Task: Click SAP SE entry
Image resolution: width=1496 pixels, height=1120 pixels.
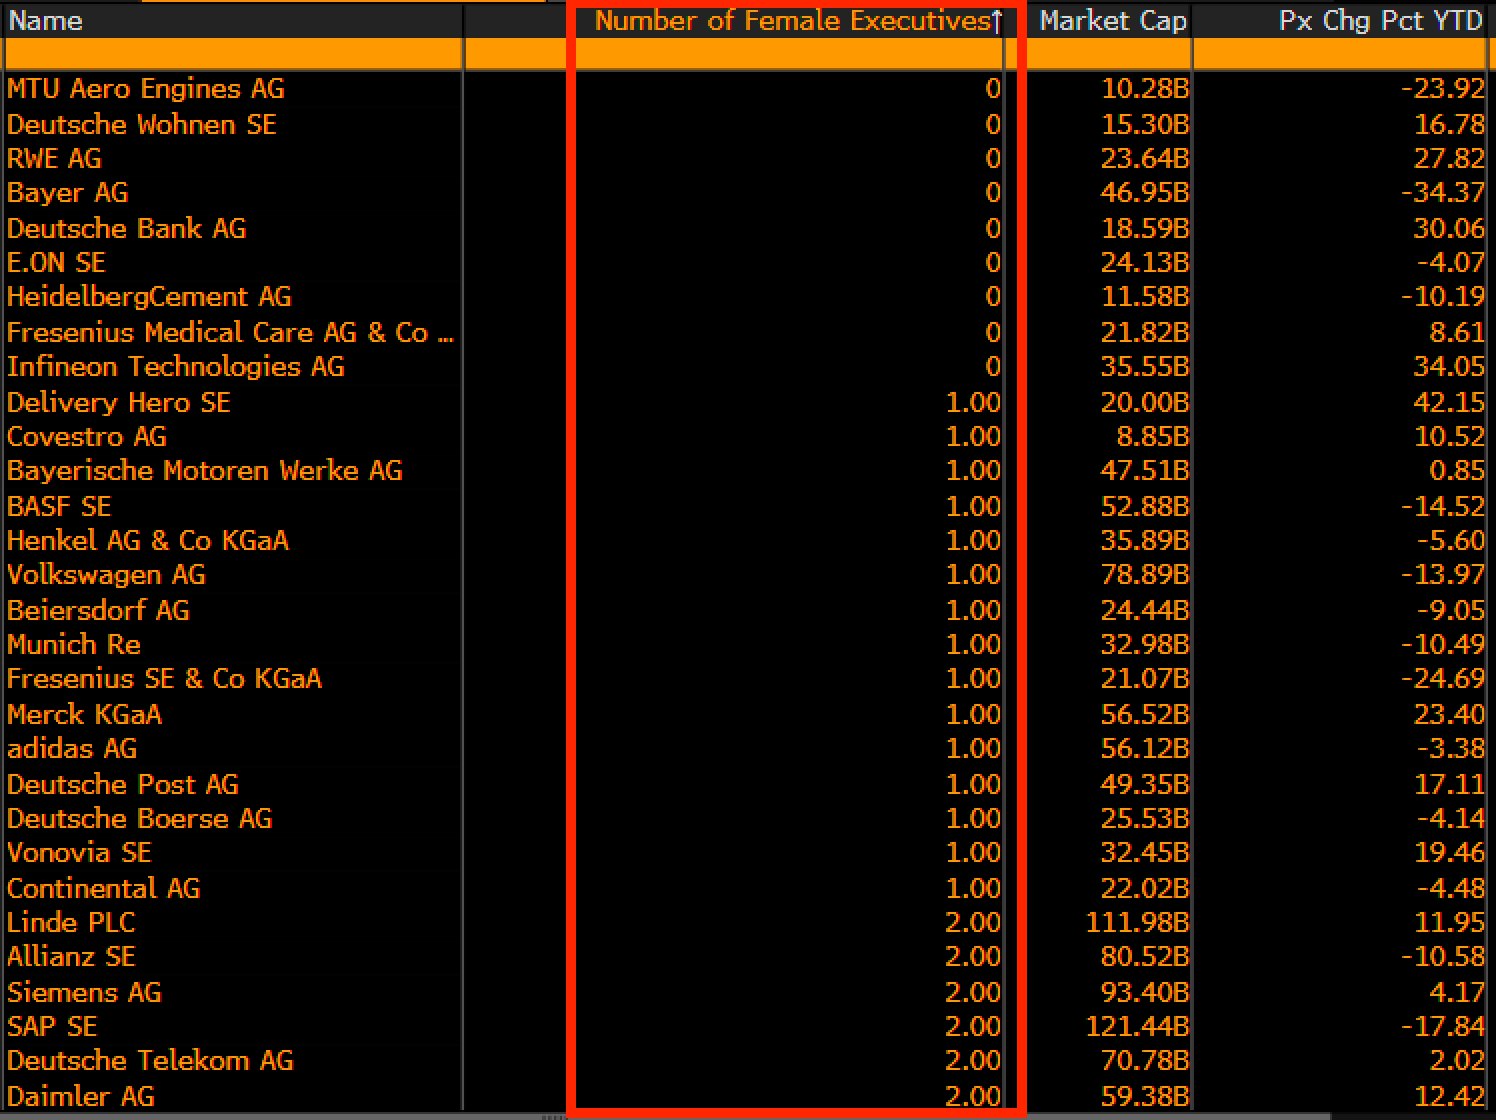Action: click(52, 1027)
